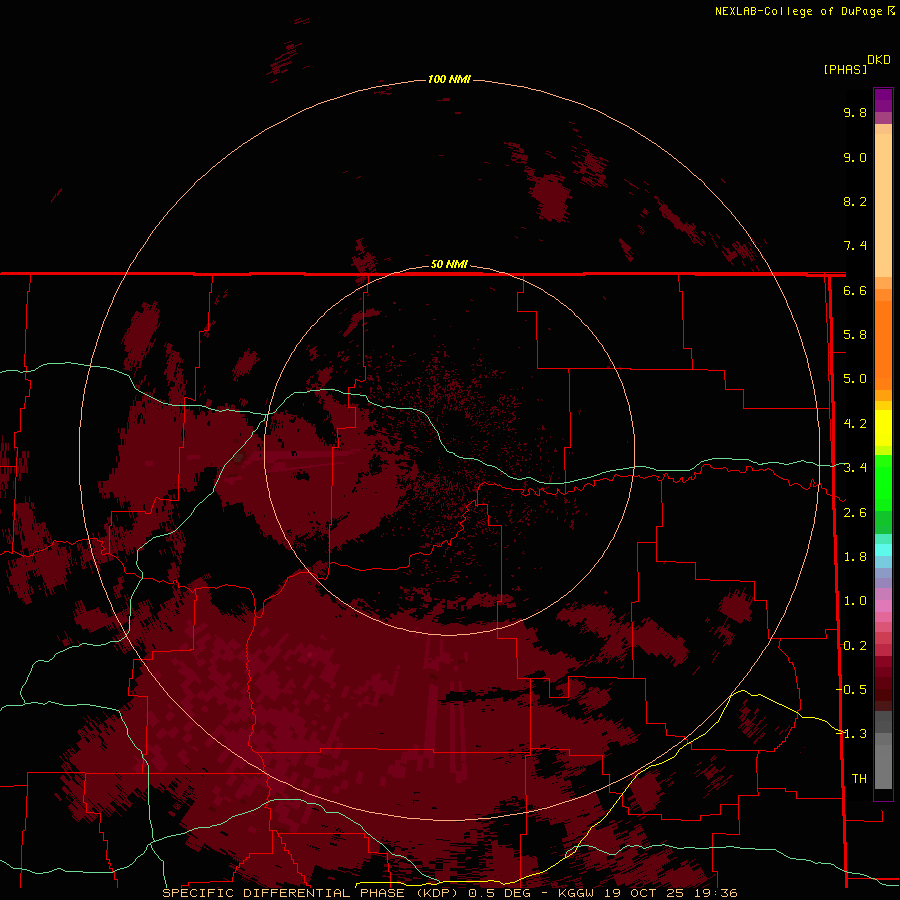Select the 5.8 legend scale value
Screen dimensions: 900x900
[x=855, y=335]
